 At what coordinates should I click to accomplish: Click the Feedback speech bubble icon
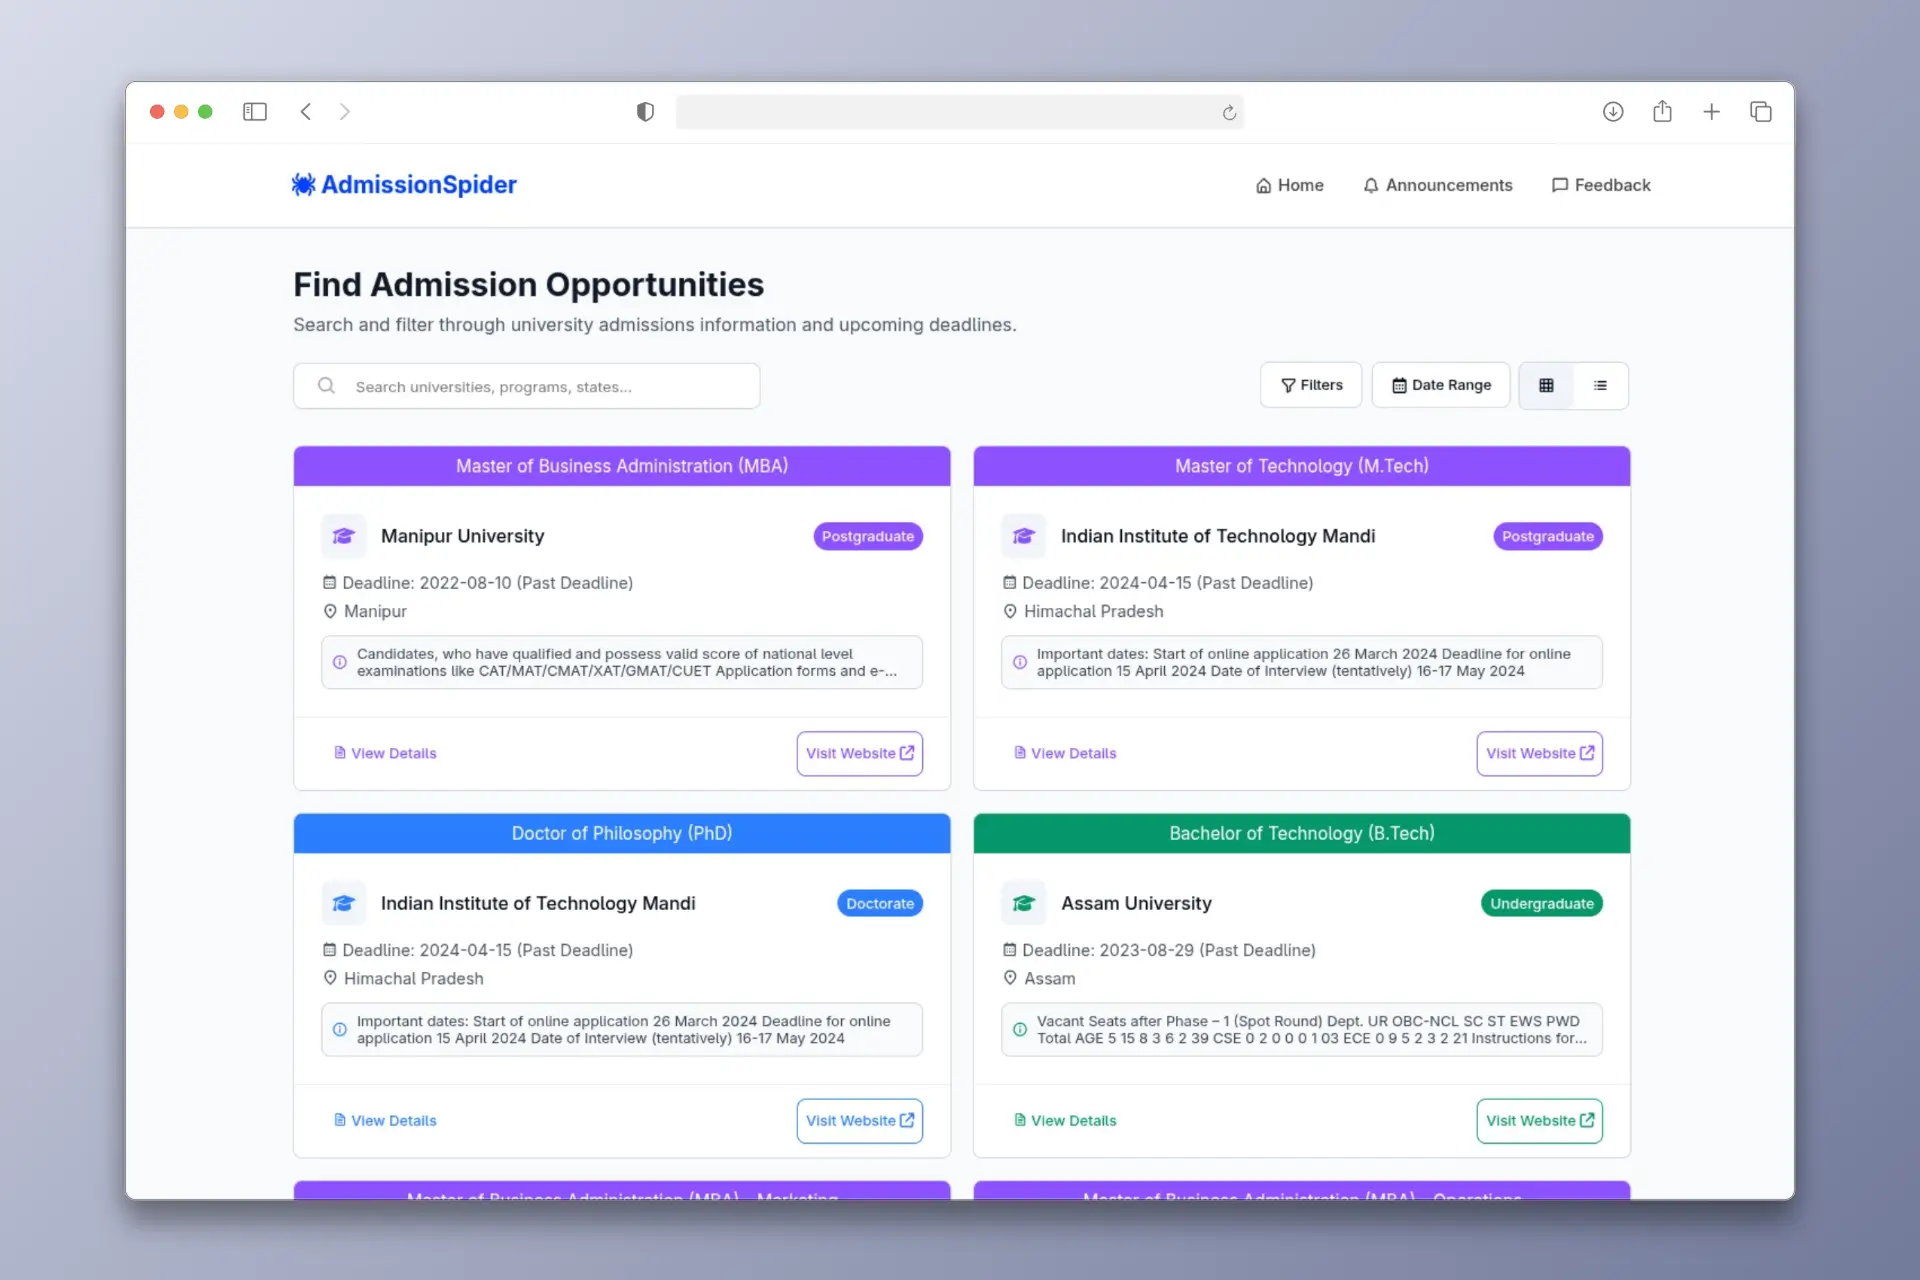(1561, 185)
